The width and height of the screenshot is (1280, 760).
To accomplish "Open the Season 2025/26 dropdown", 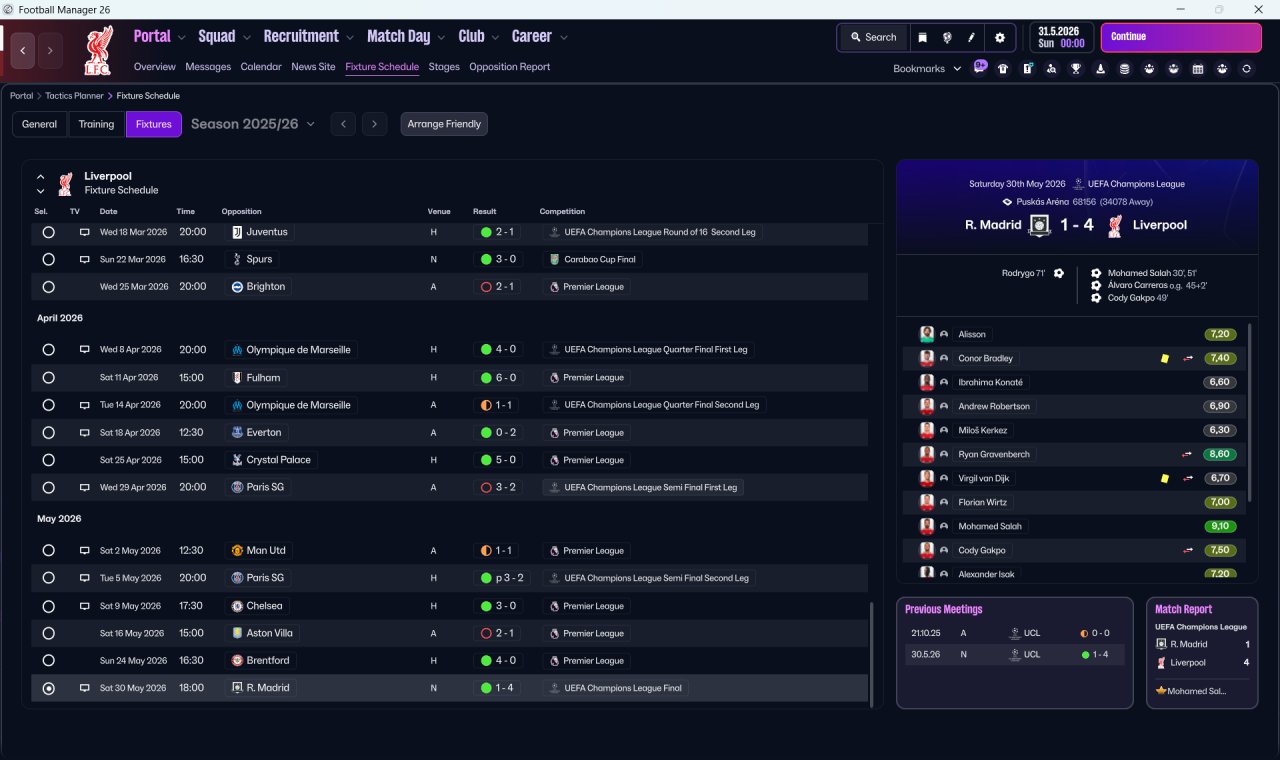I will click(253, 124).
